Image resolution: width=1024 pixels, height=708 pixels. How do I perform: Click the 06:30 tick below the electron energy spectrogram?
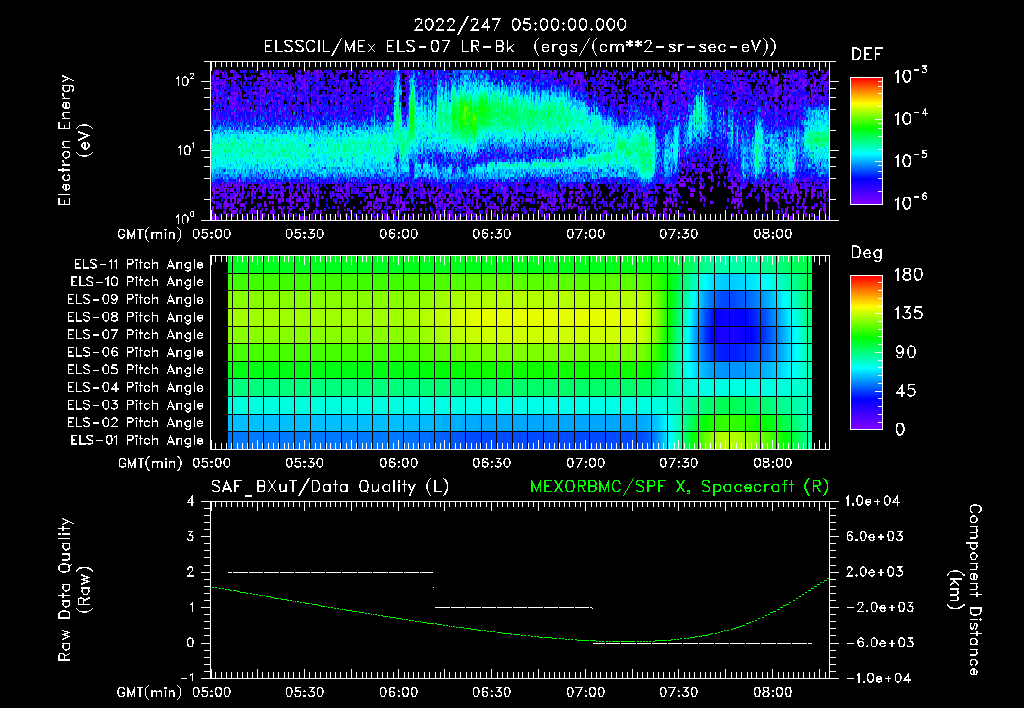click(492, 234)
